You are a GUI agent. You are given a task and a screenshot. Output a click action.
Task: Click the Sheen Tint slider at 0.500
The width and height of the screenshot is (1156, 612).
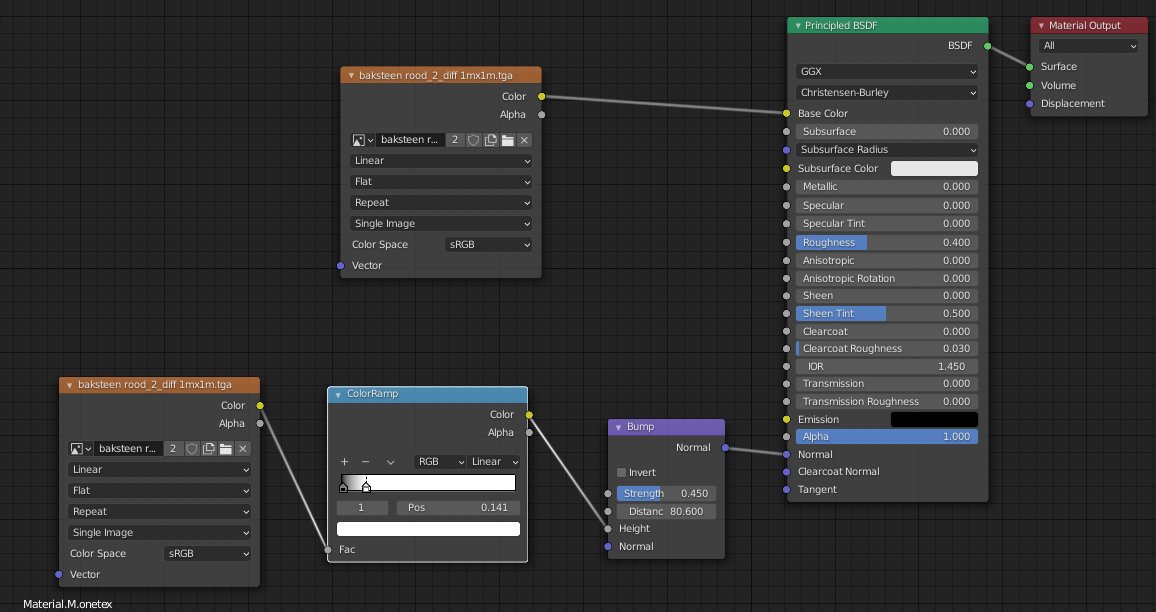click(887, 313)
